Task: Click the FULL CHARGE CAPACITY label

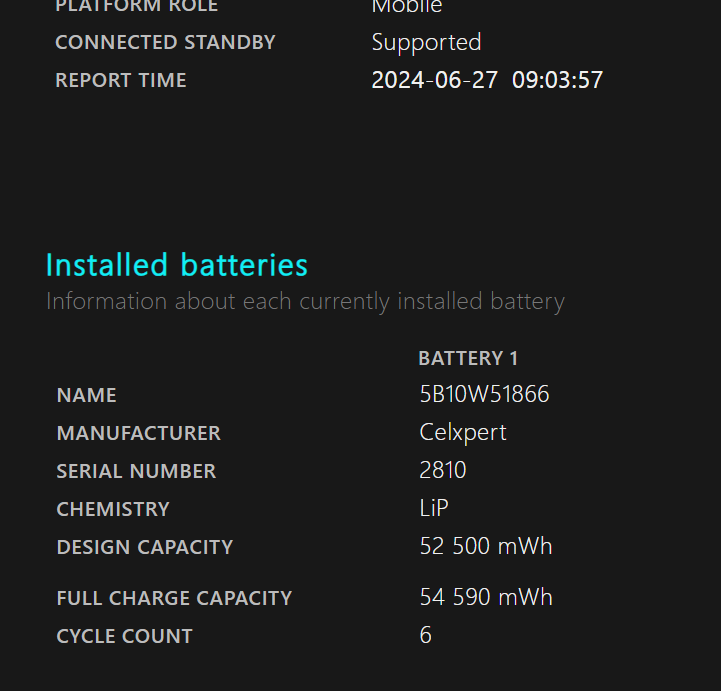Action: [174, 598]
